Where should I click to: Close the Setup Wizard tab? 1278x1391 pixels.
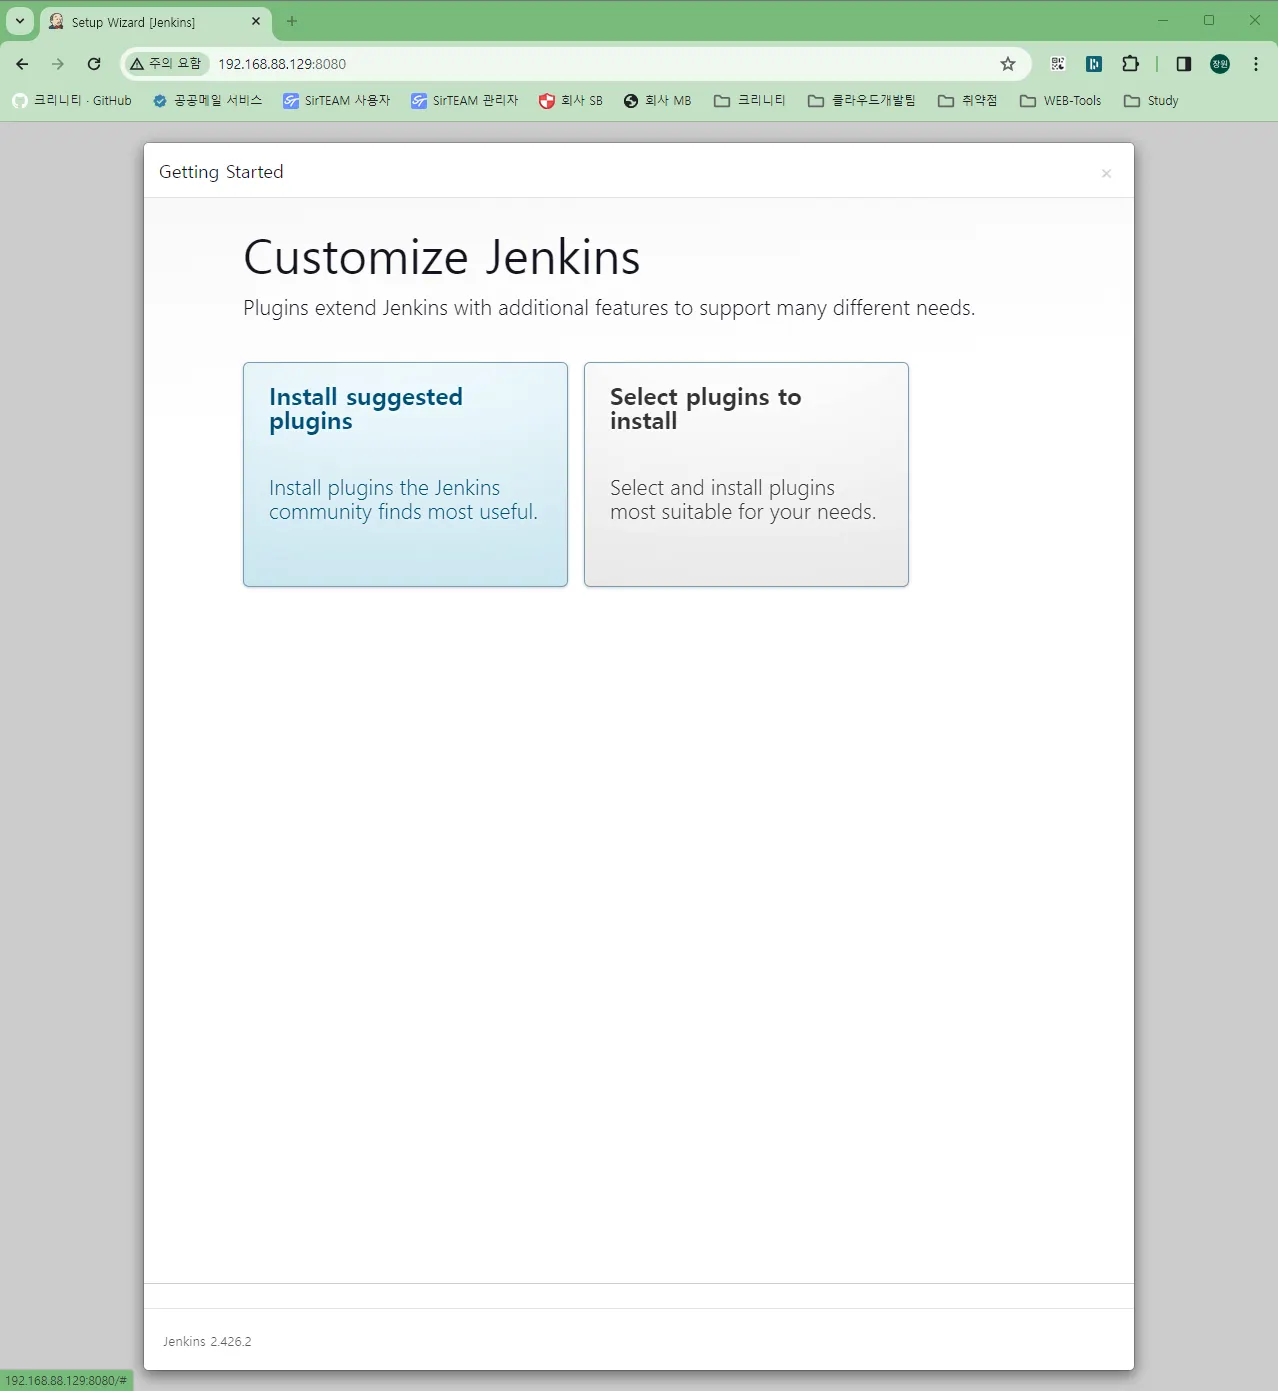pyautogui.click(x=256, y=21)
